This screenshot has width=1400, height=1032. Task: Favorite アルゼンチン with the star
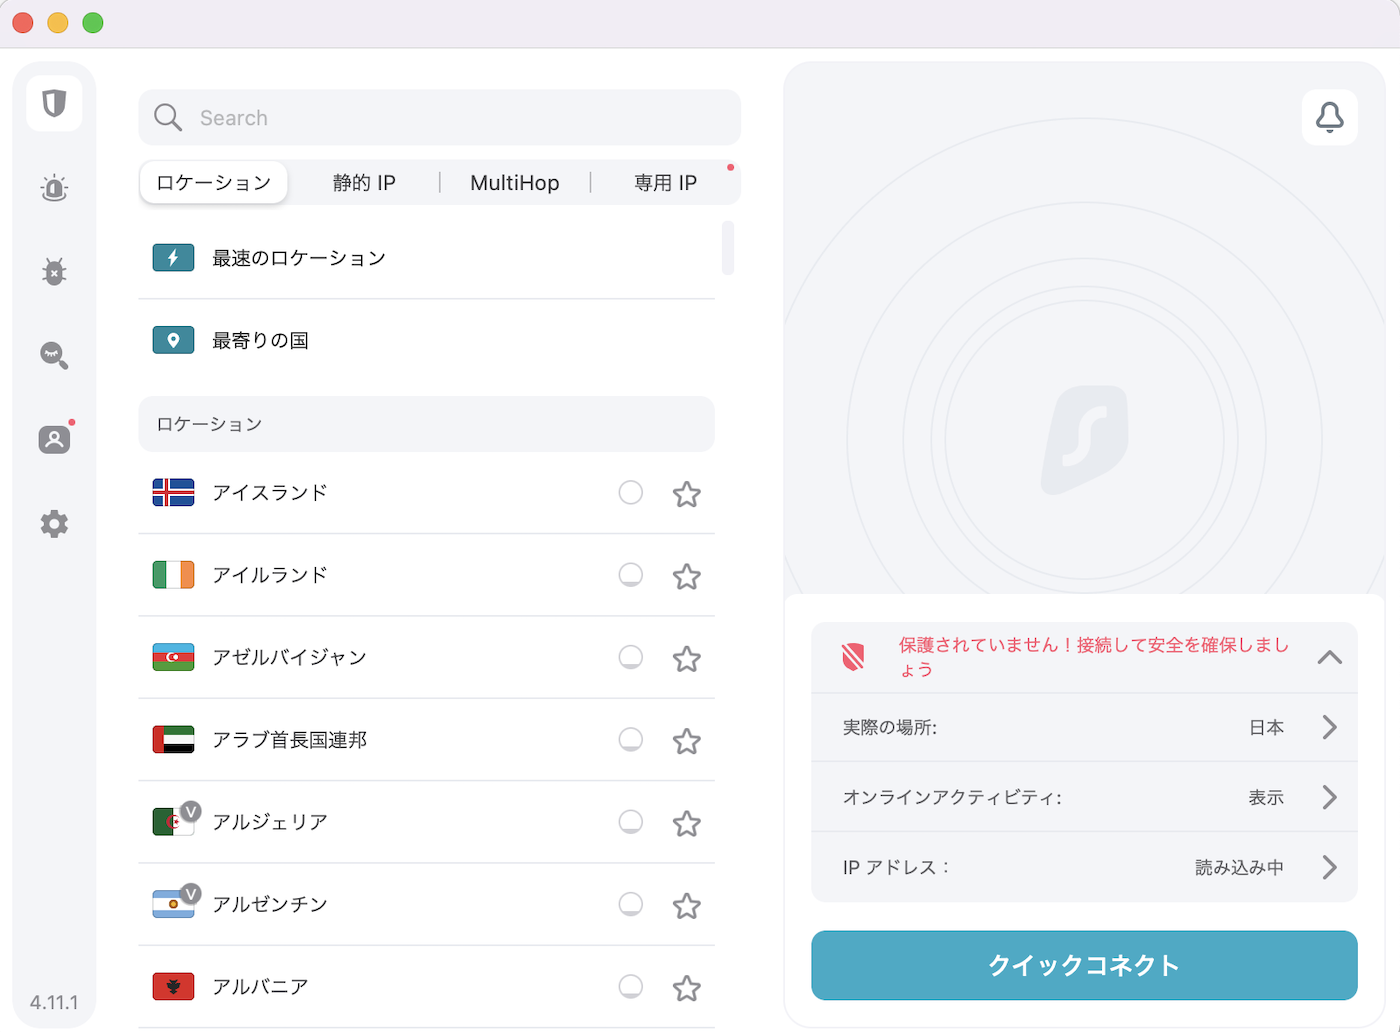coord(686,906)
